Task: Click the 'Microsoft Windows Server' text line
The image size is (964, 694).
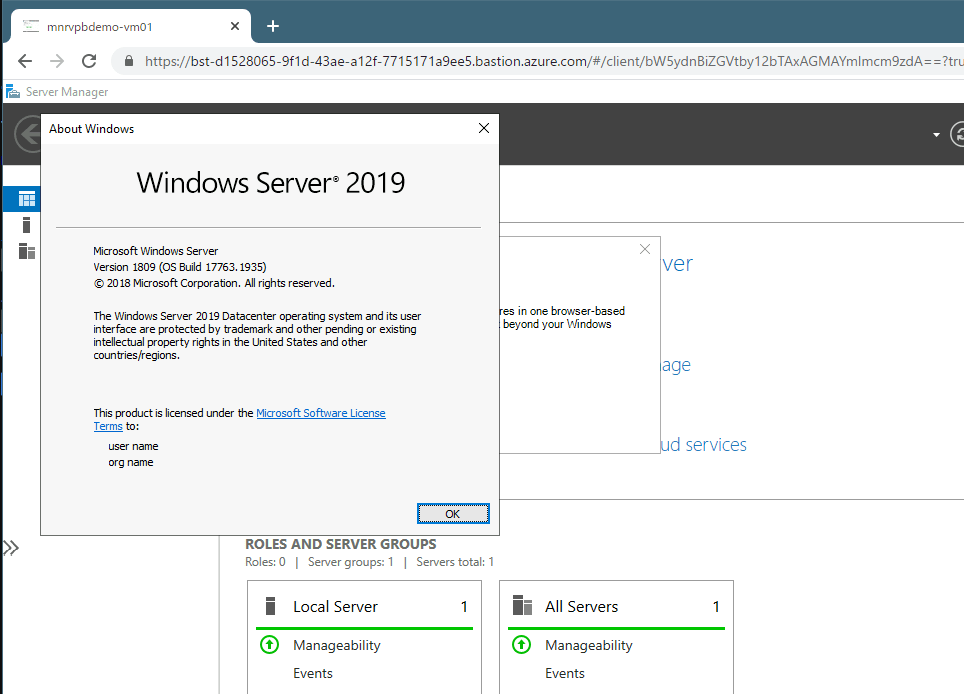Action: click(x=156, y=251)
